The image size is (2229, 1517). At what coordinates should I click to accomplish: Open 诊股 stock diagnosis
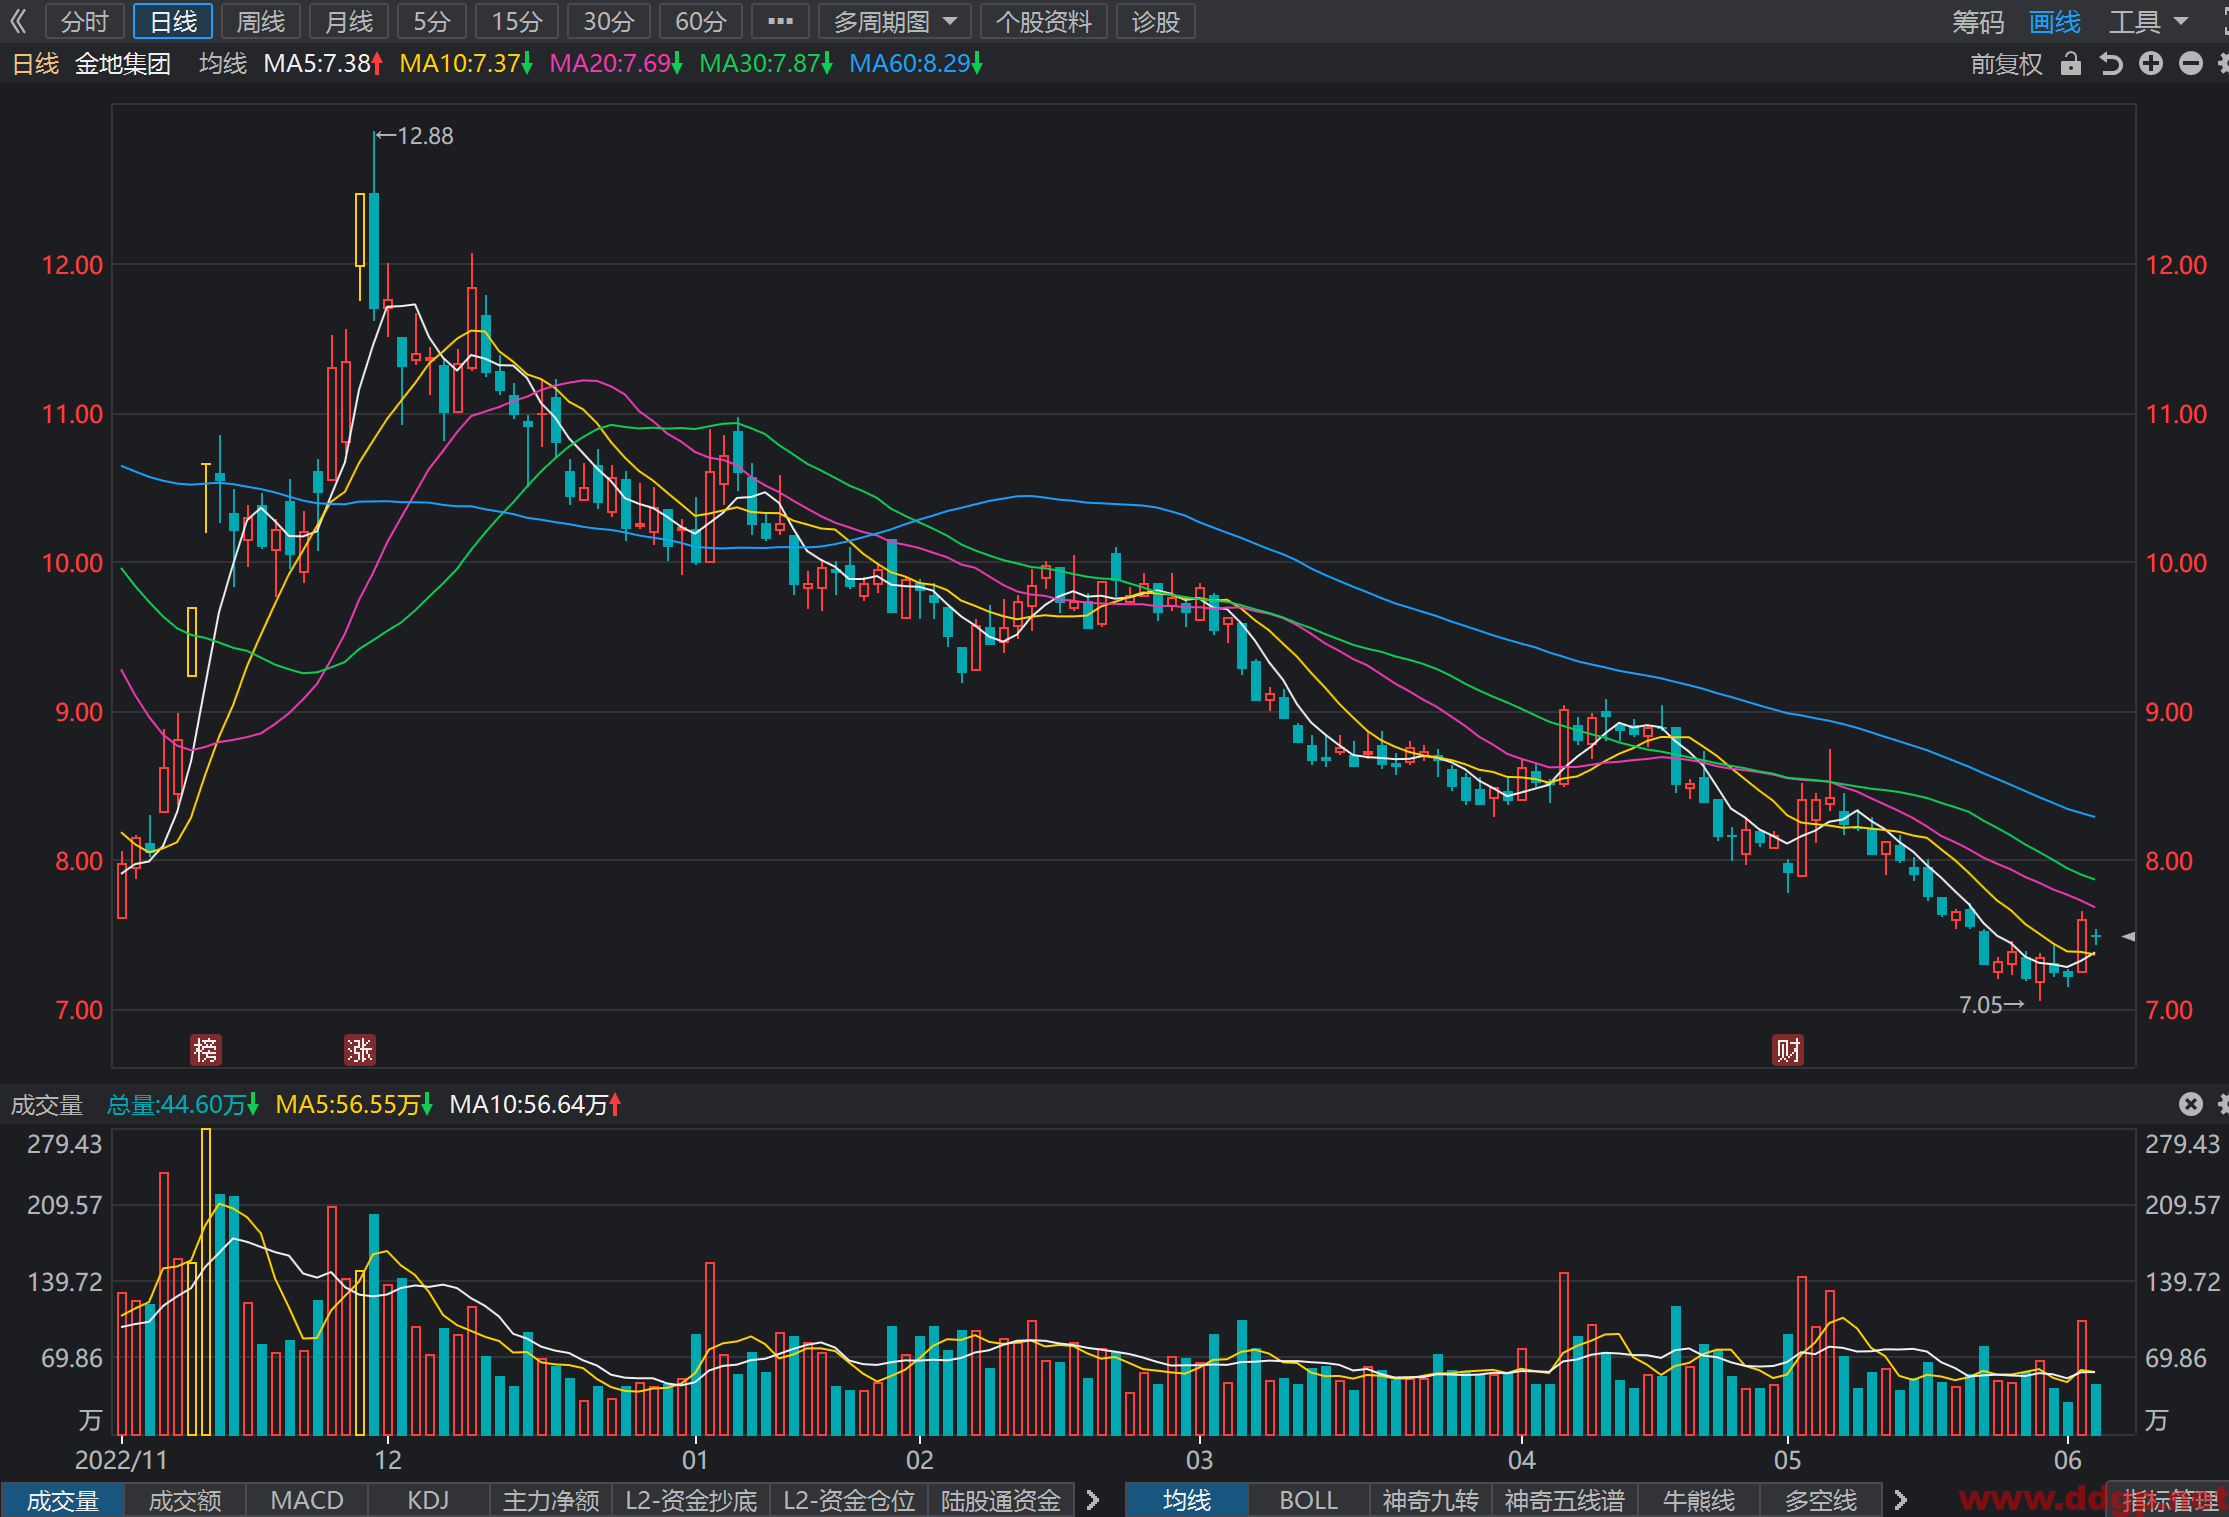click(1156, 21)
